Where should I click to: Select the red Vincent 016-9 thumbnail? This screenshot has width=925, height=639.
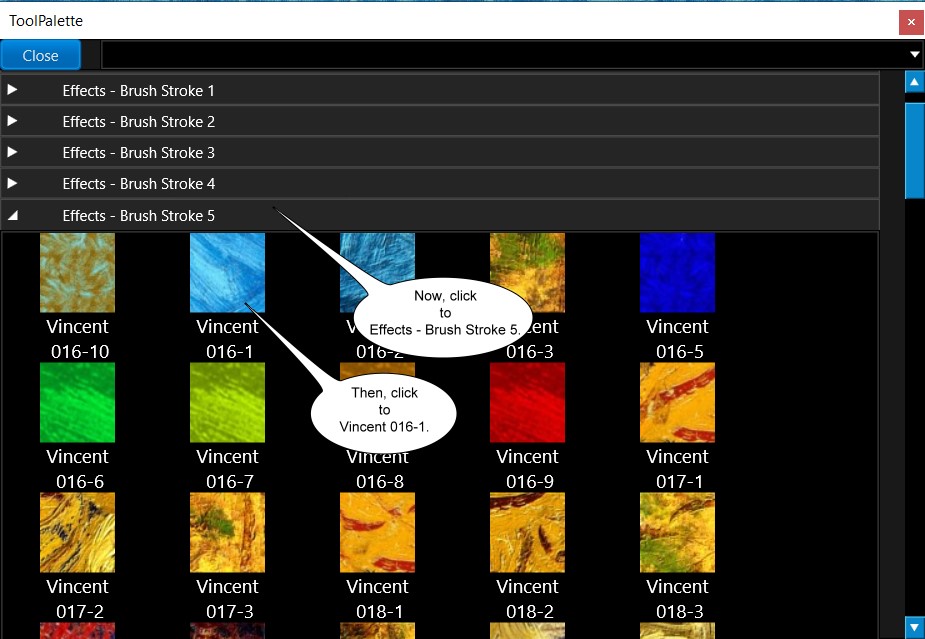click(527, 402)
